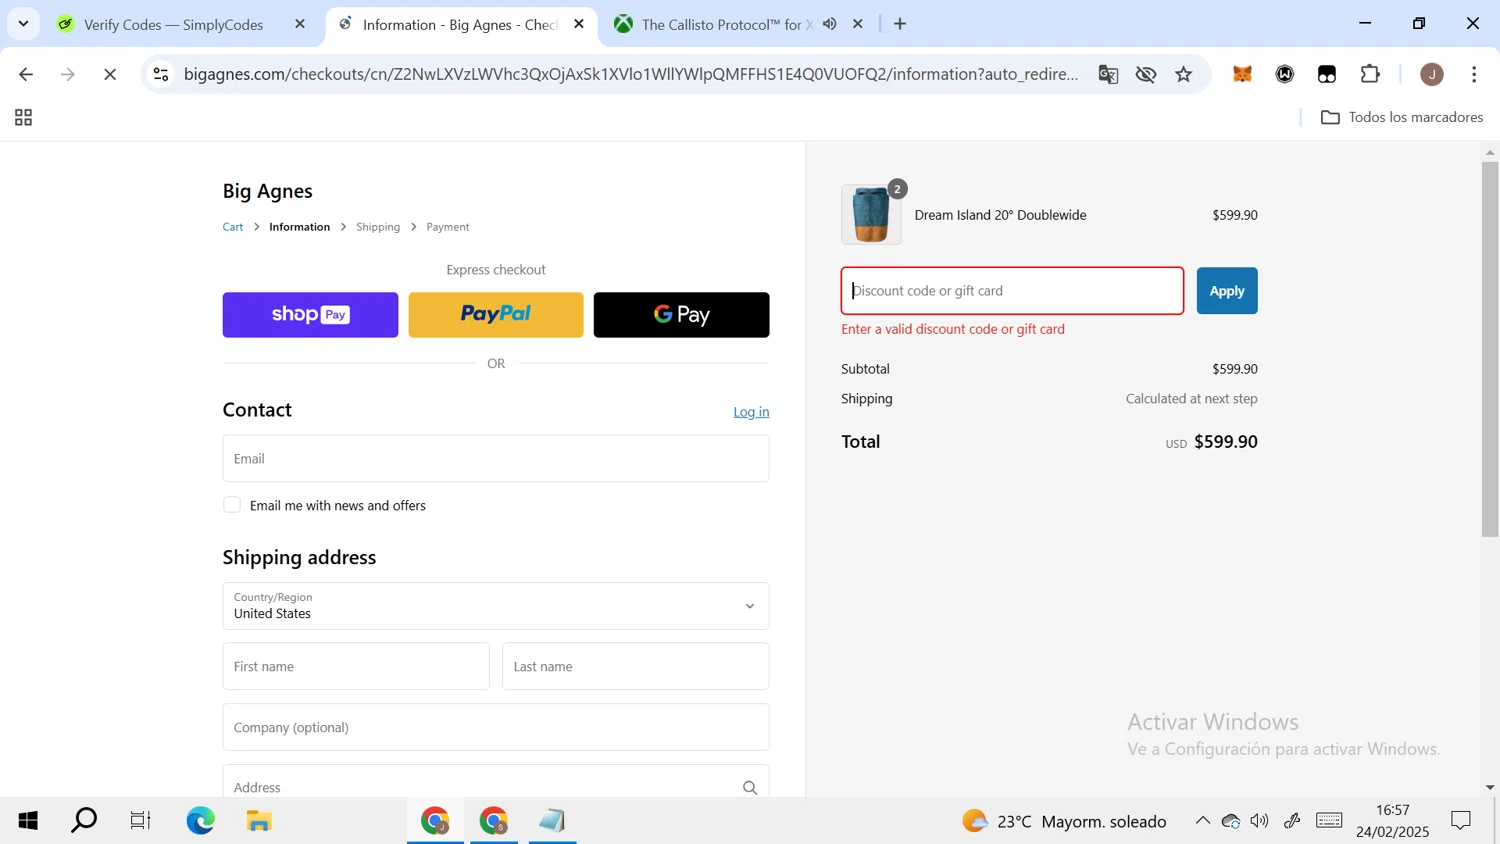
Task: Apply the discount code
Action: tap(1227, 291)
